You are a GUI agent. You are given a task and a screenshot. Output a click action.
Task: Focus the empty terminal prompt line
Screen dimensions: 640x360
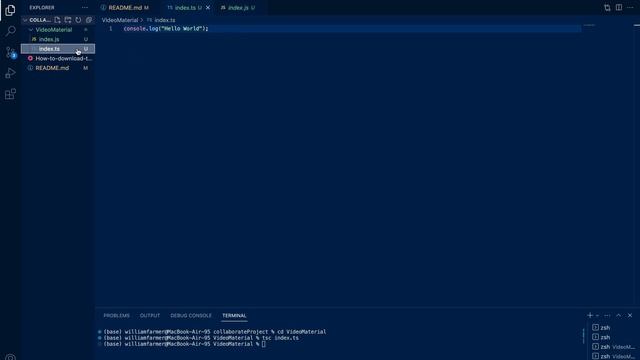[184, 344]
